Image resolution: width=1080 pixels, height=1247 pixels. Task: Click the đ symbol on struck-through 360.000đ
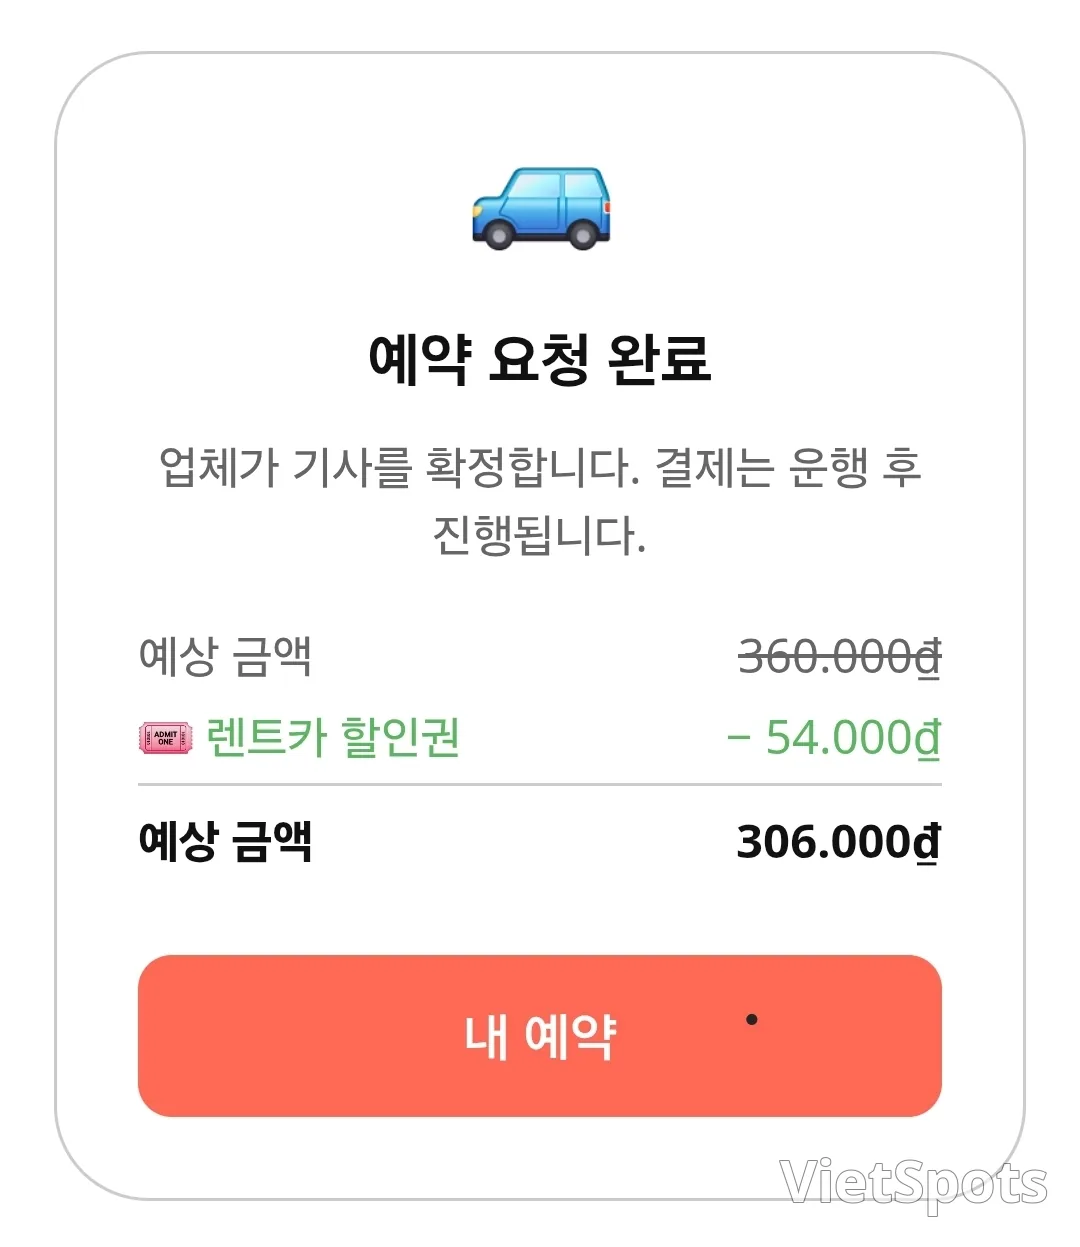(x=928, y=657)
